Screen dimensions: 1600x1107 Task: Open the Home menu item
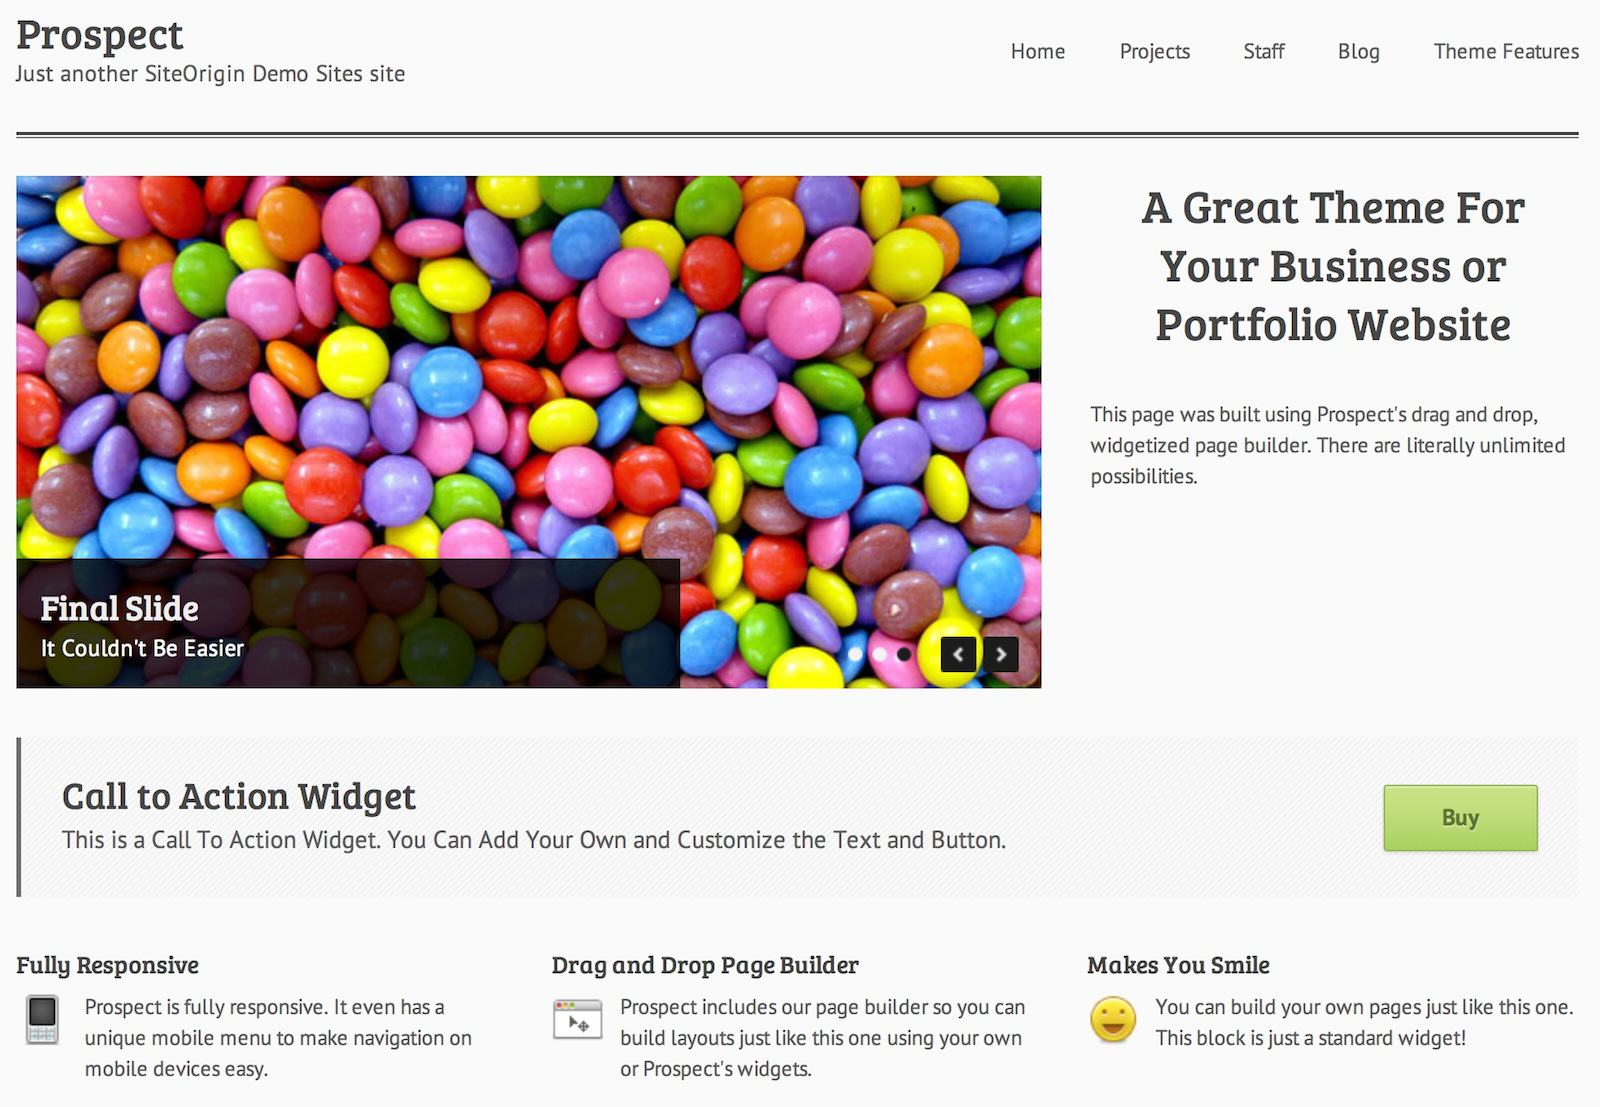click(x=1037, y=52)
